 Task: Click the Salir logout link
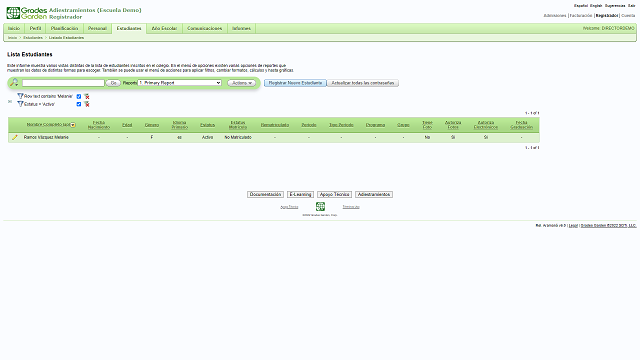click(631, 6)
